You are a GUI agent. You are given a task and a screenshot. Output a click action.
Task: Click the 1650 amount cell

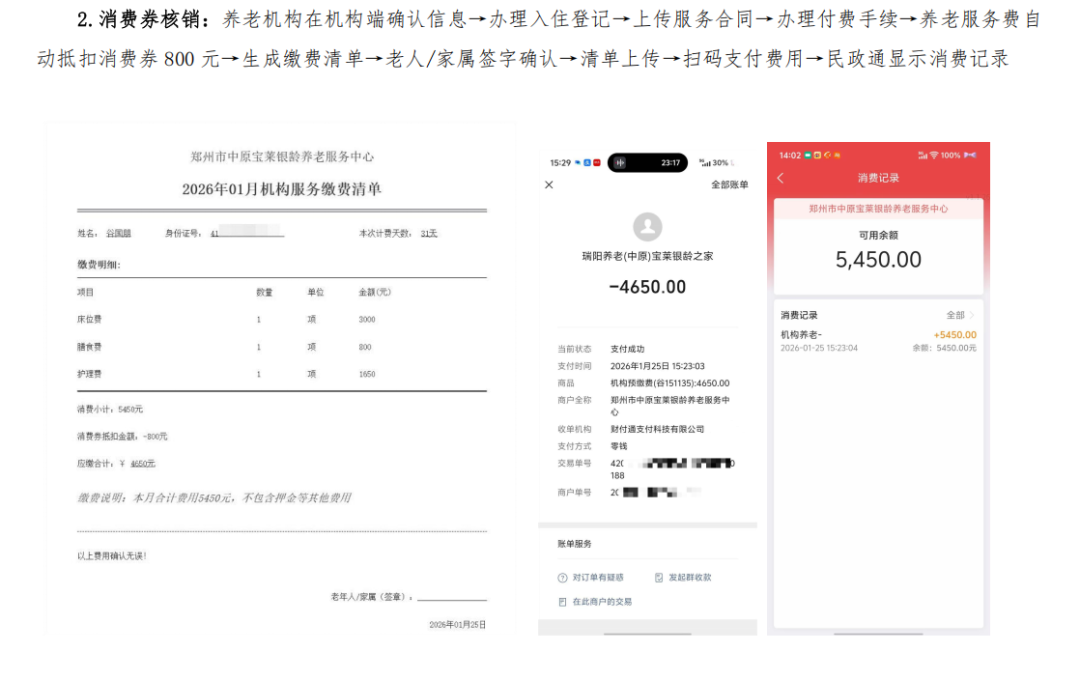tap(367, 374)
